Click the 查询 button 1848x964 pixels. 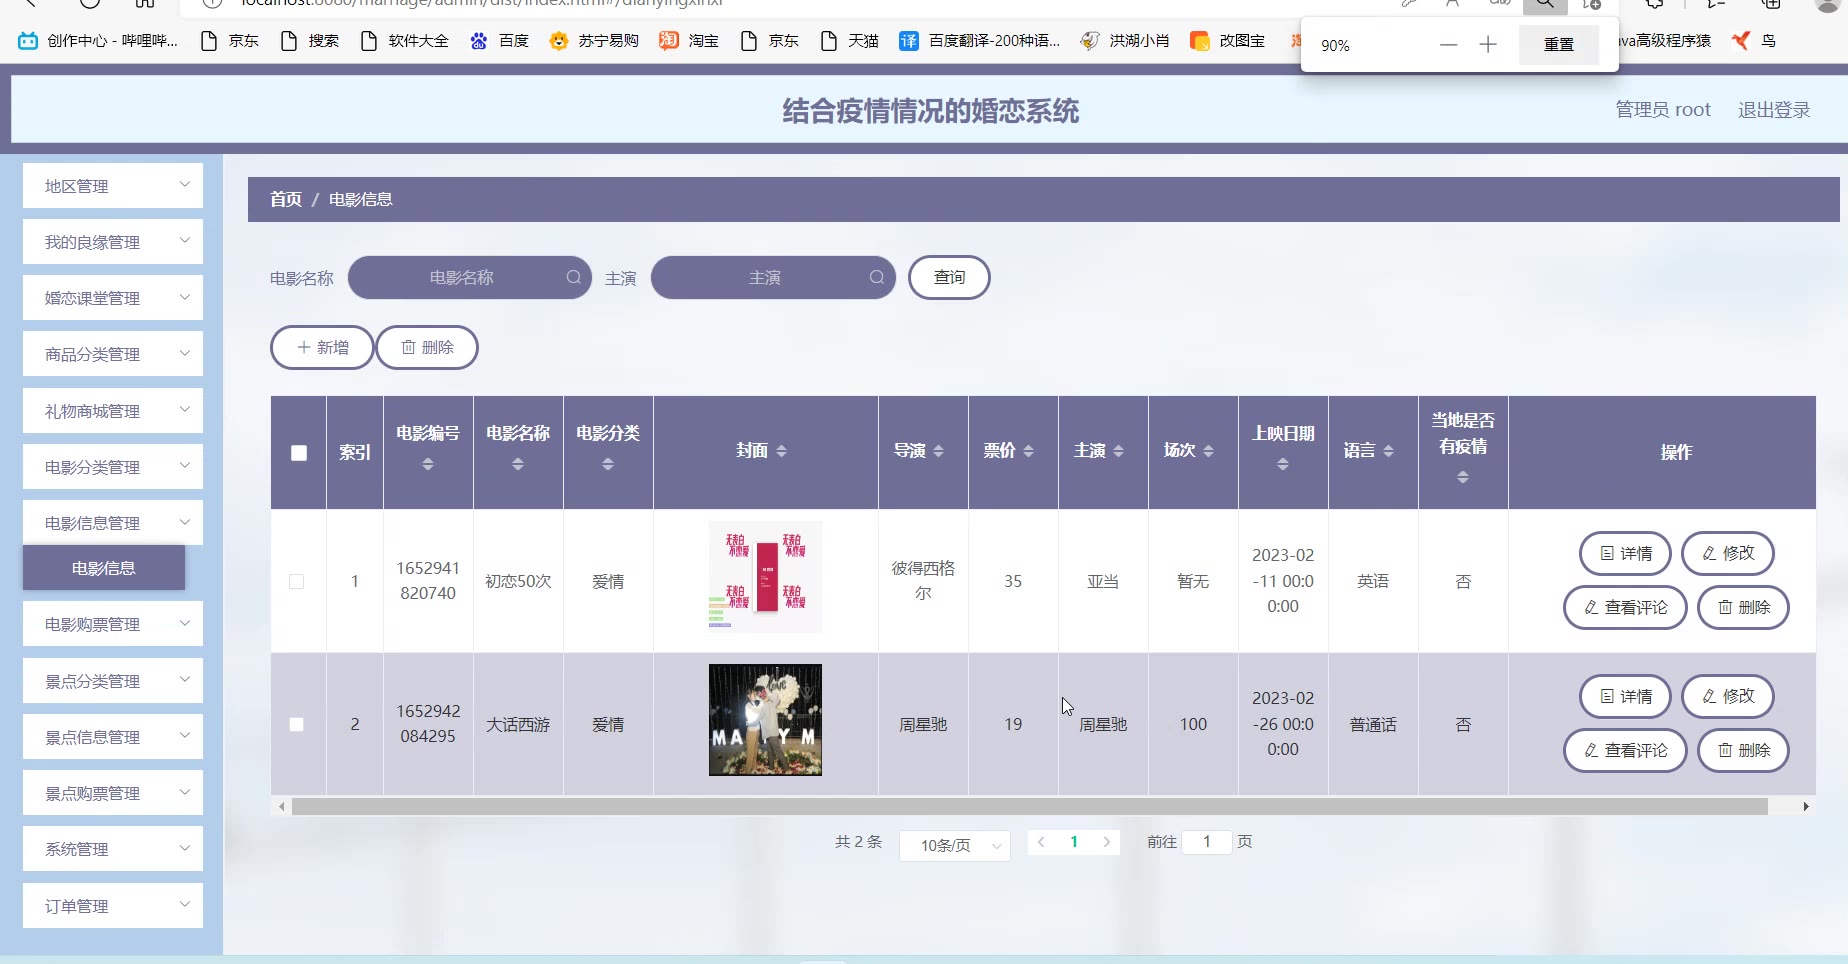click(949, 277)
